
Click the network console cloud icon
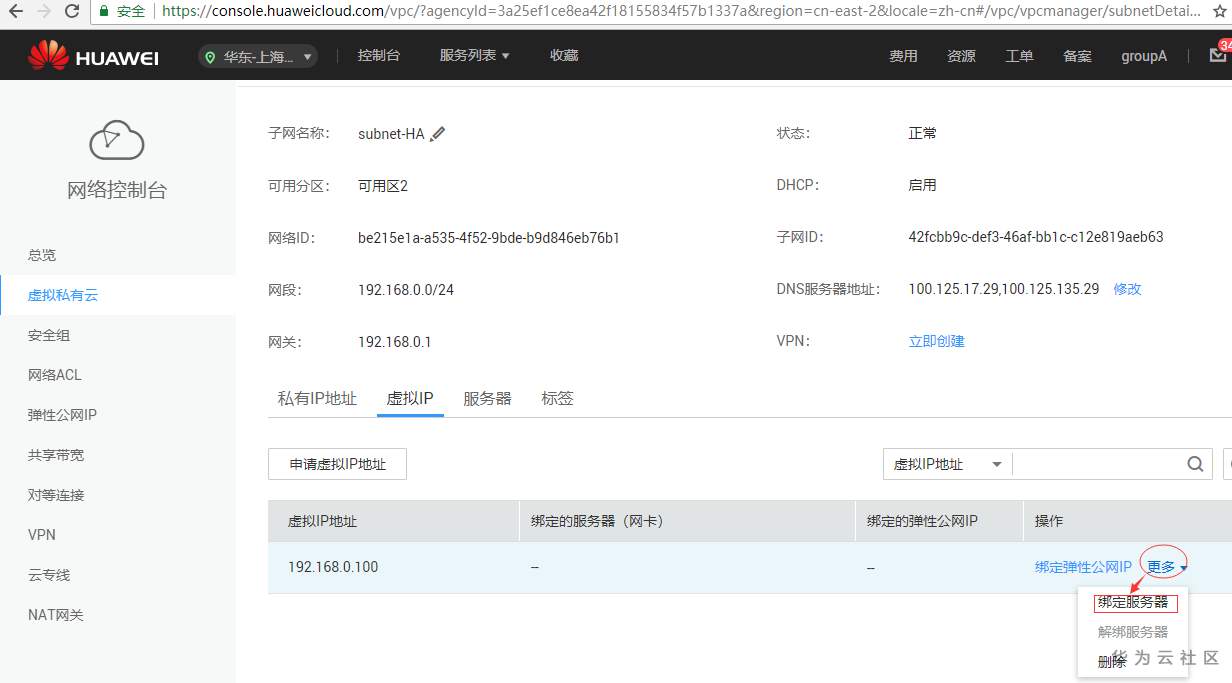point(117,141)
